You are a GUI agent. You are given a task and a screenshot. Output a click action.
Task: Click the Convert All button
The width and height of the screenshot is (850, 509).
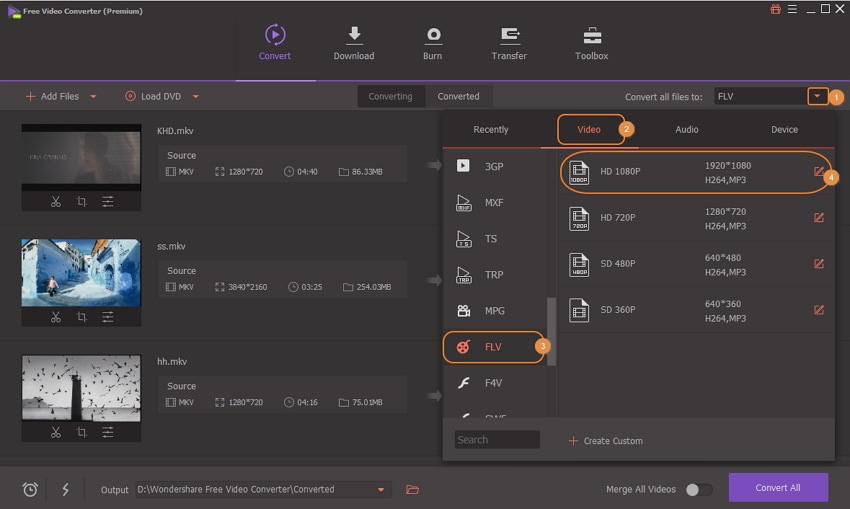pyautogui.click(x=778, y=487)
